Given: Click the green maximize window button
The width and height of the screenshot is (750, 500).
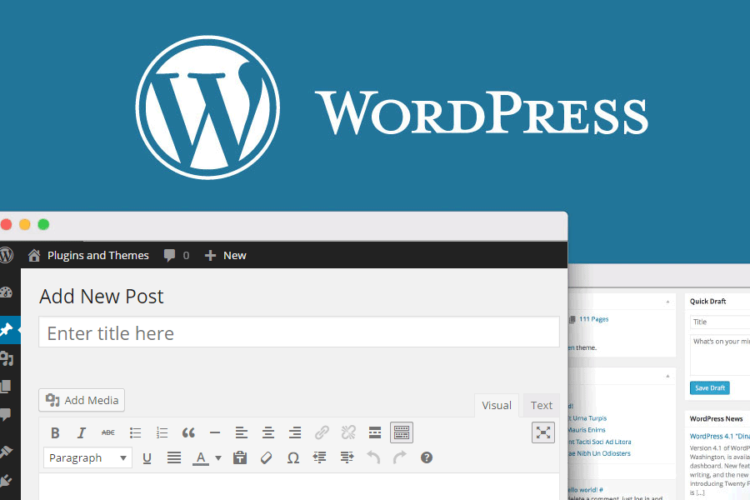Looking at the screenshot, I should coord(44,224).
